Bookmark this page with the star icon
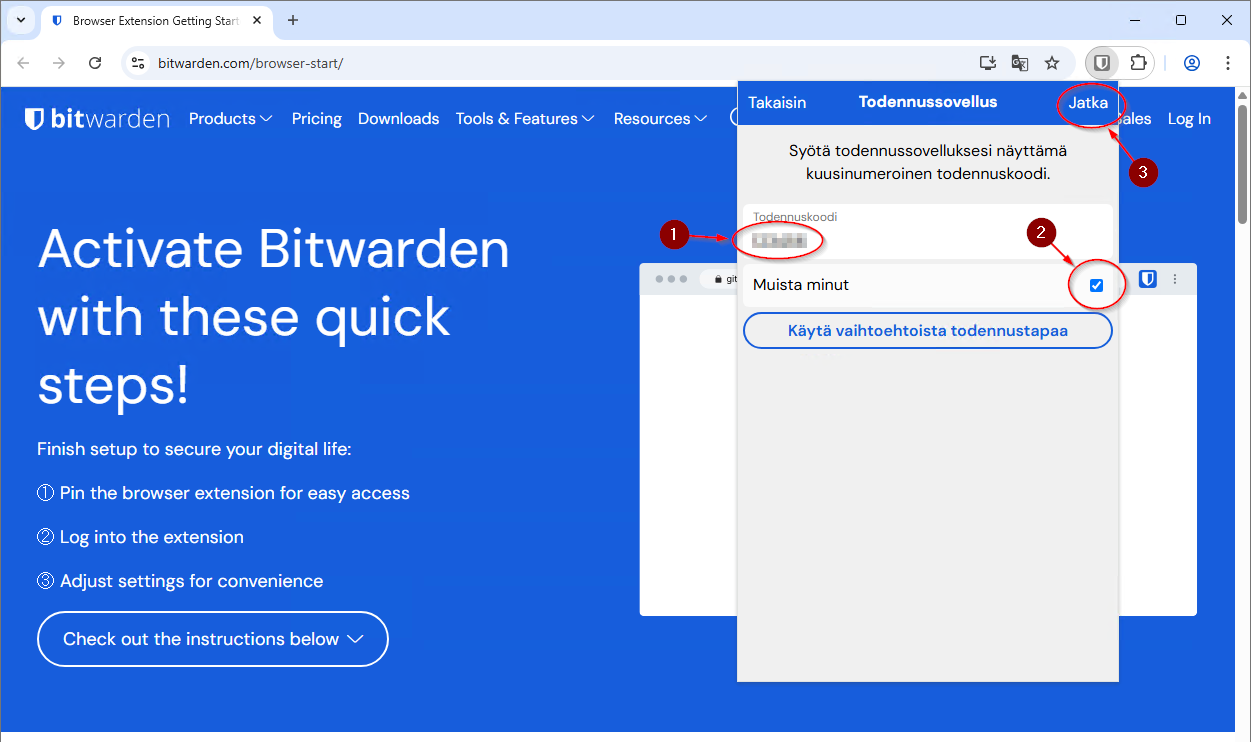The width and height of the screenshot is (1251, 742). click(x=1052, y=63)
